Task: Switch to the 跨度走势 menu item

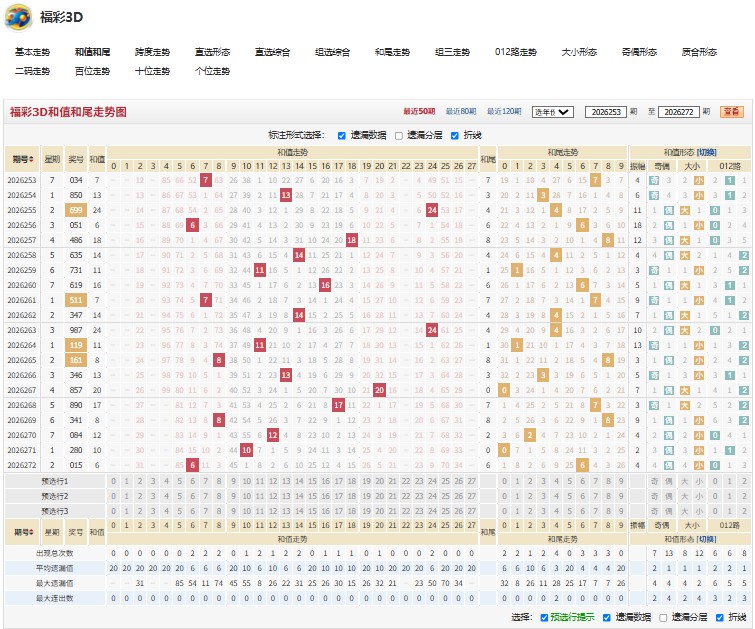Action: pyautogui.click(x=152, y=52)
